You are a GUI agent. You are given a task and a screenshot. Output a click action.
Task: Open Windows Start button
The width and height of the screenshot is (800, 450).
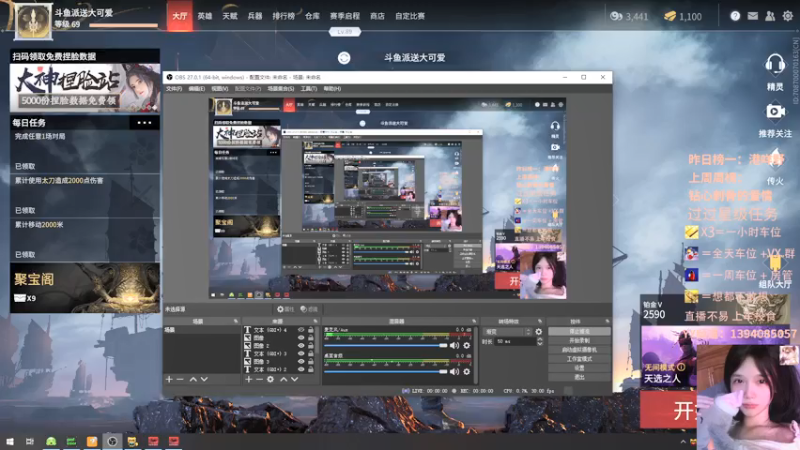pyautogui.click(x=10, y=441)
